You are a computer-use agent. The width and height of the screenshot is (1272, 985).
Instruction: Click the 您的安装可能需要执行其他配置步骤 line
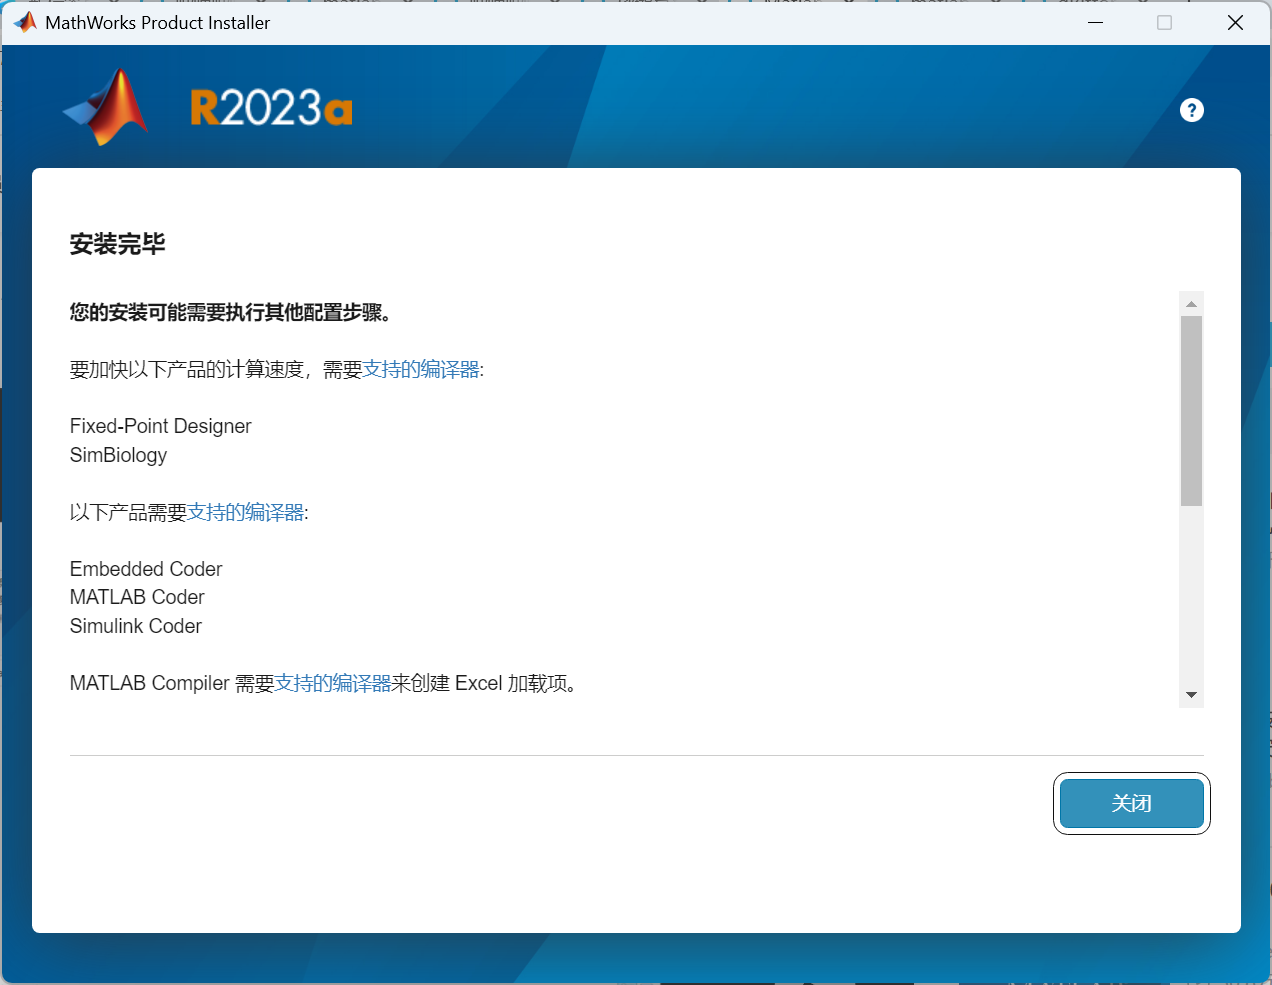[x=230, y=313]
